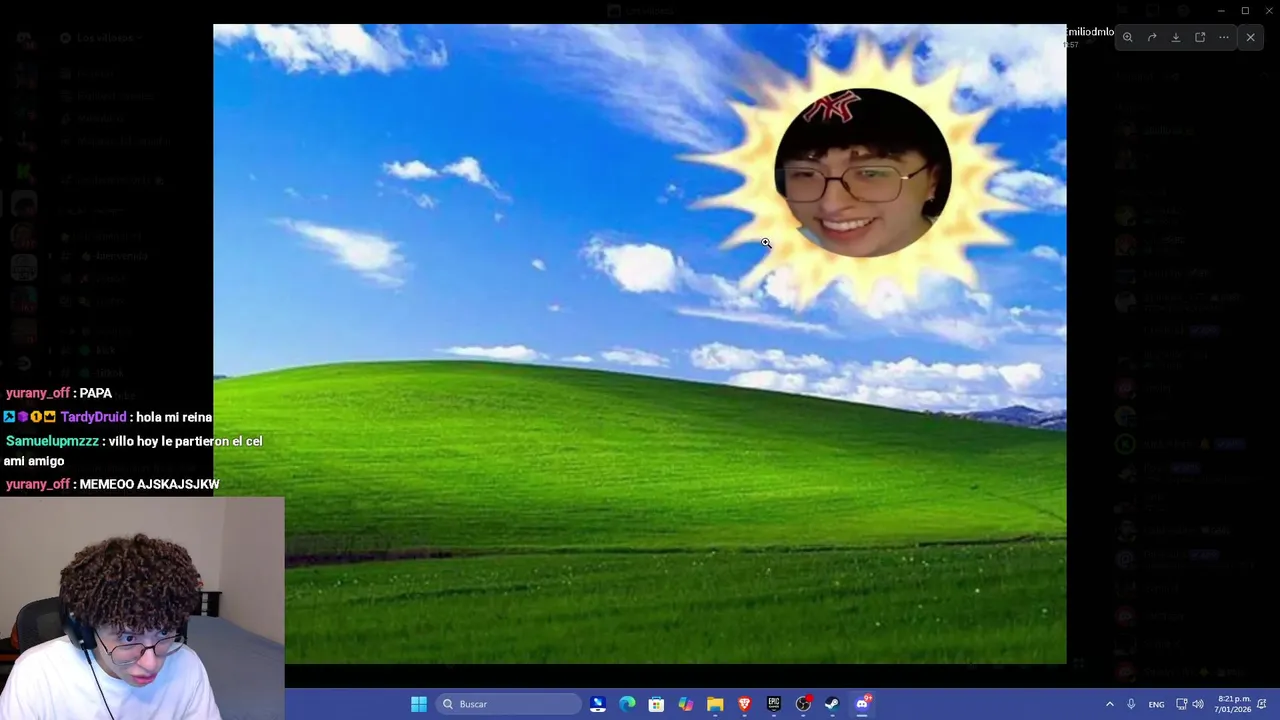The width and height of the screenshot is (1280, 720).
Task: Open the round app with red badge
Action: (803, 704)
